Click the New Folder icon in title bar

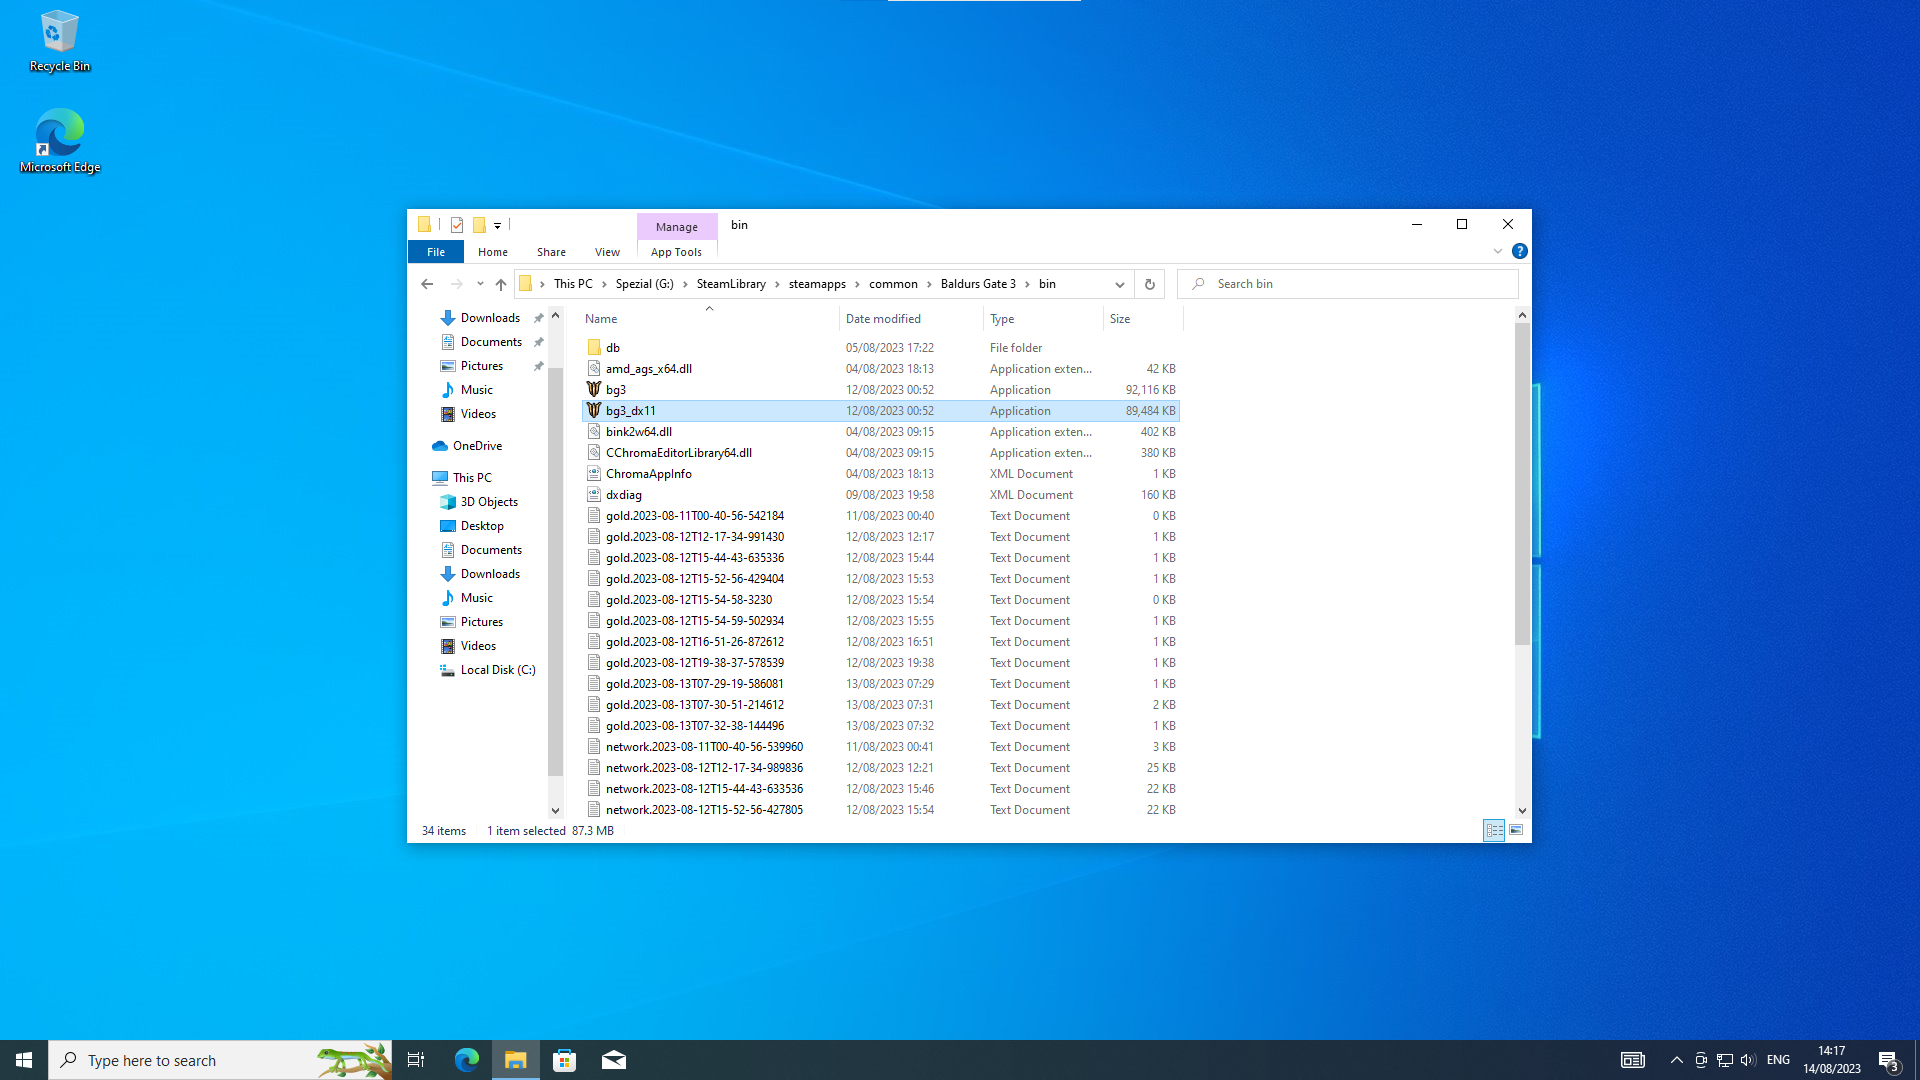479,225
